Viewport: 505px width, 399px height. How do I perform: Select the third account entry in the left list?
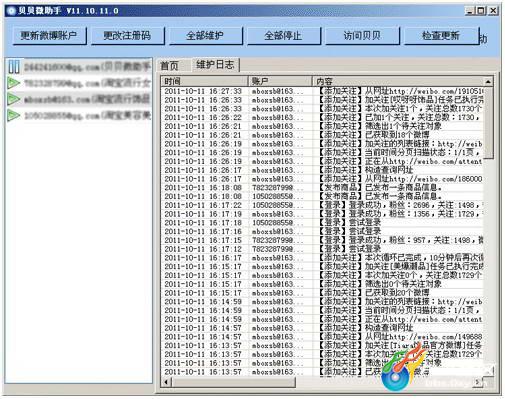point(79,99)
